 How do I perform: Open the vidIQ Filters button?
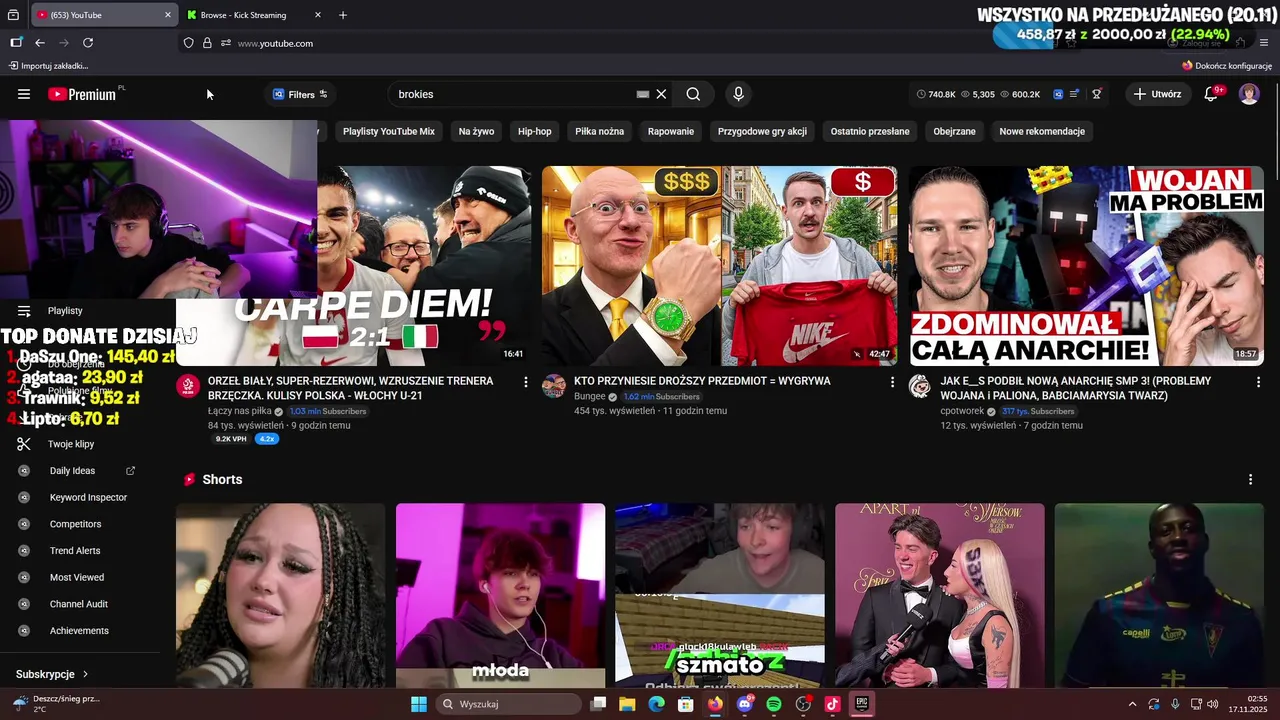[x=300, y=94]
